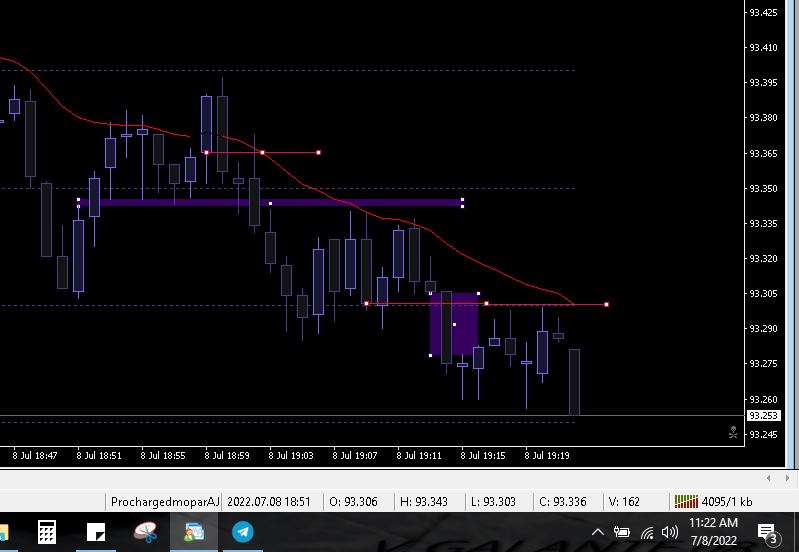Click the 93.320 price scale label
This screenshot has width=799, height=552.
point(763,258)
